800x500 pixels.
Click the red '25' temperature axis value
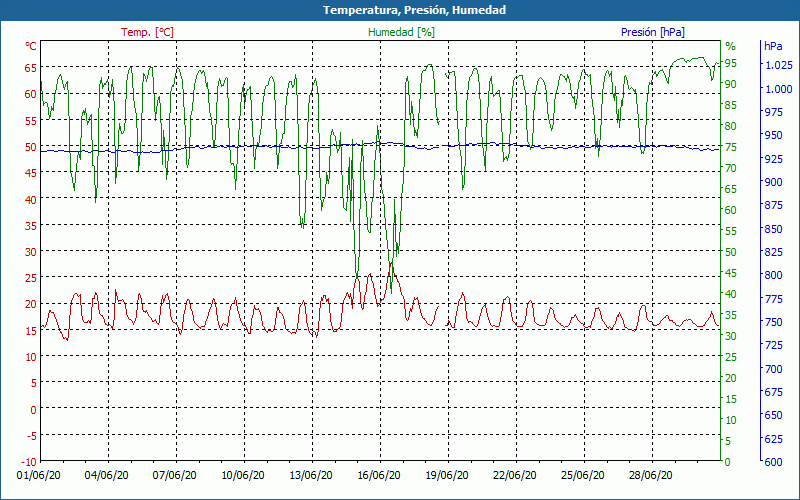coord(31,278)
